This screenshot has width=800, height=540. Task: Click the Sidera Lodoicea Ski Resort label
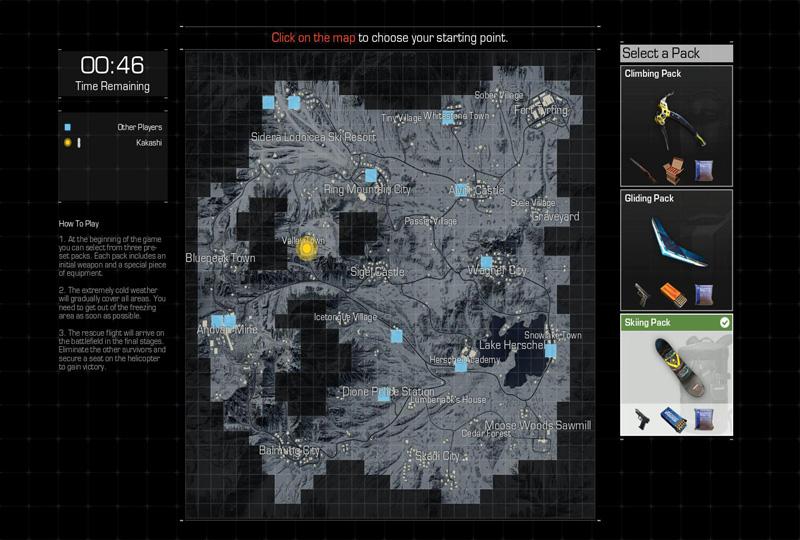313,136
